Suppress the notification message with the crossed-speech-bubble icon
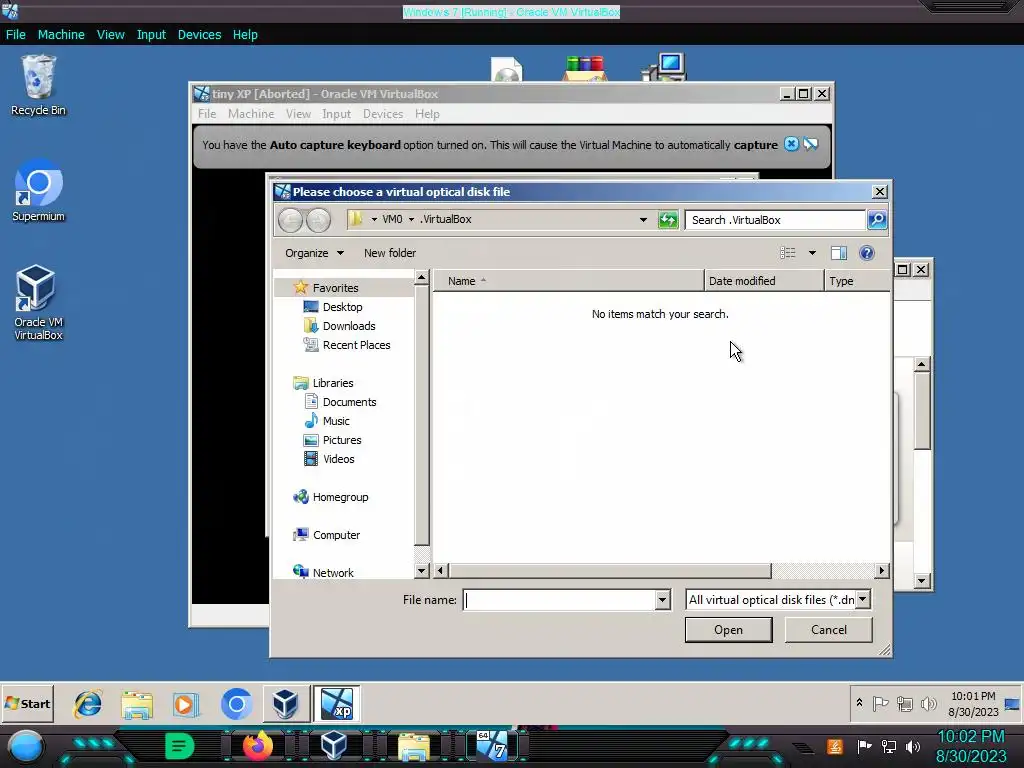The height and width of the screenshot is (768, 1024). click(x=810, y=144)
